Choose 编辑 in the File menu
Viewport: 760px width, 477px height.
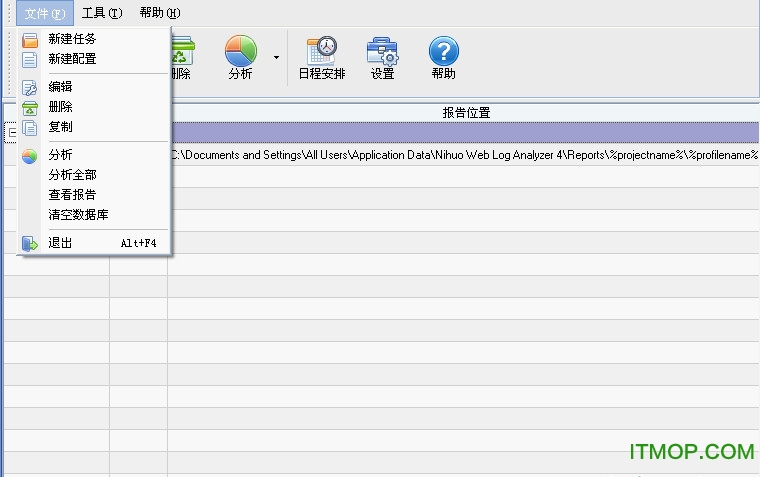(60, 87)
